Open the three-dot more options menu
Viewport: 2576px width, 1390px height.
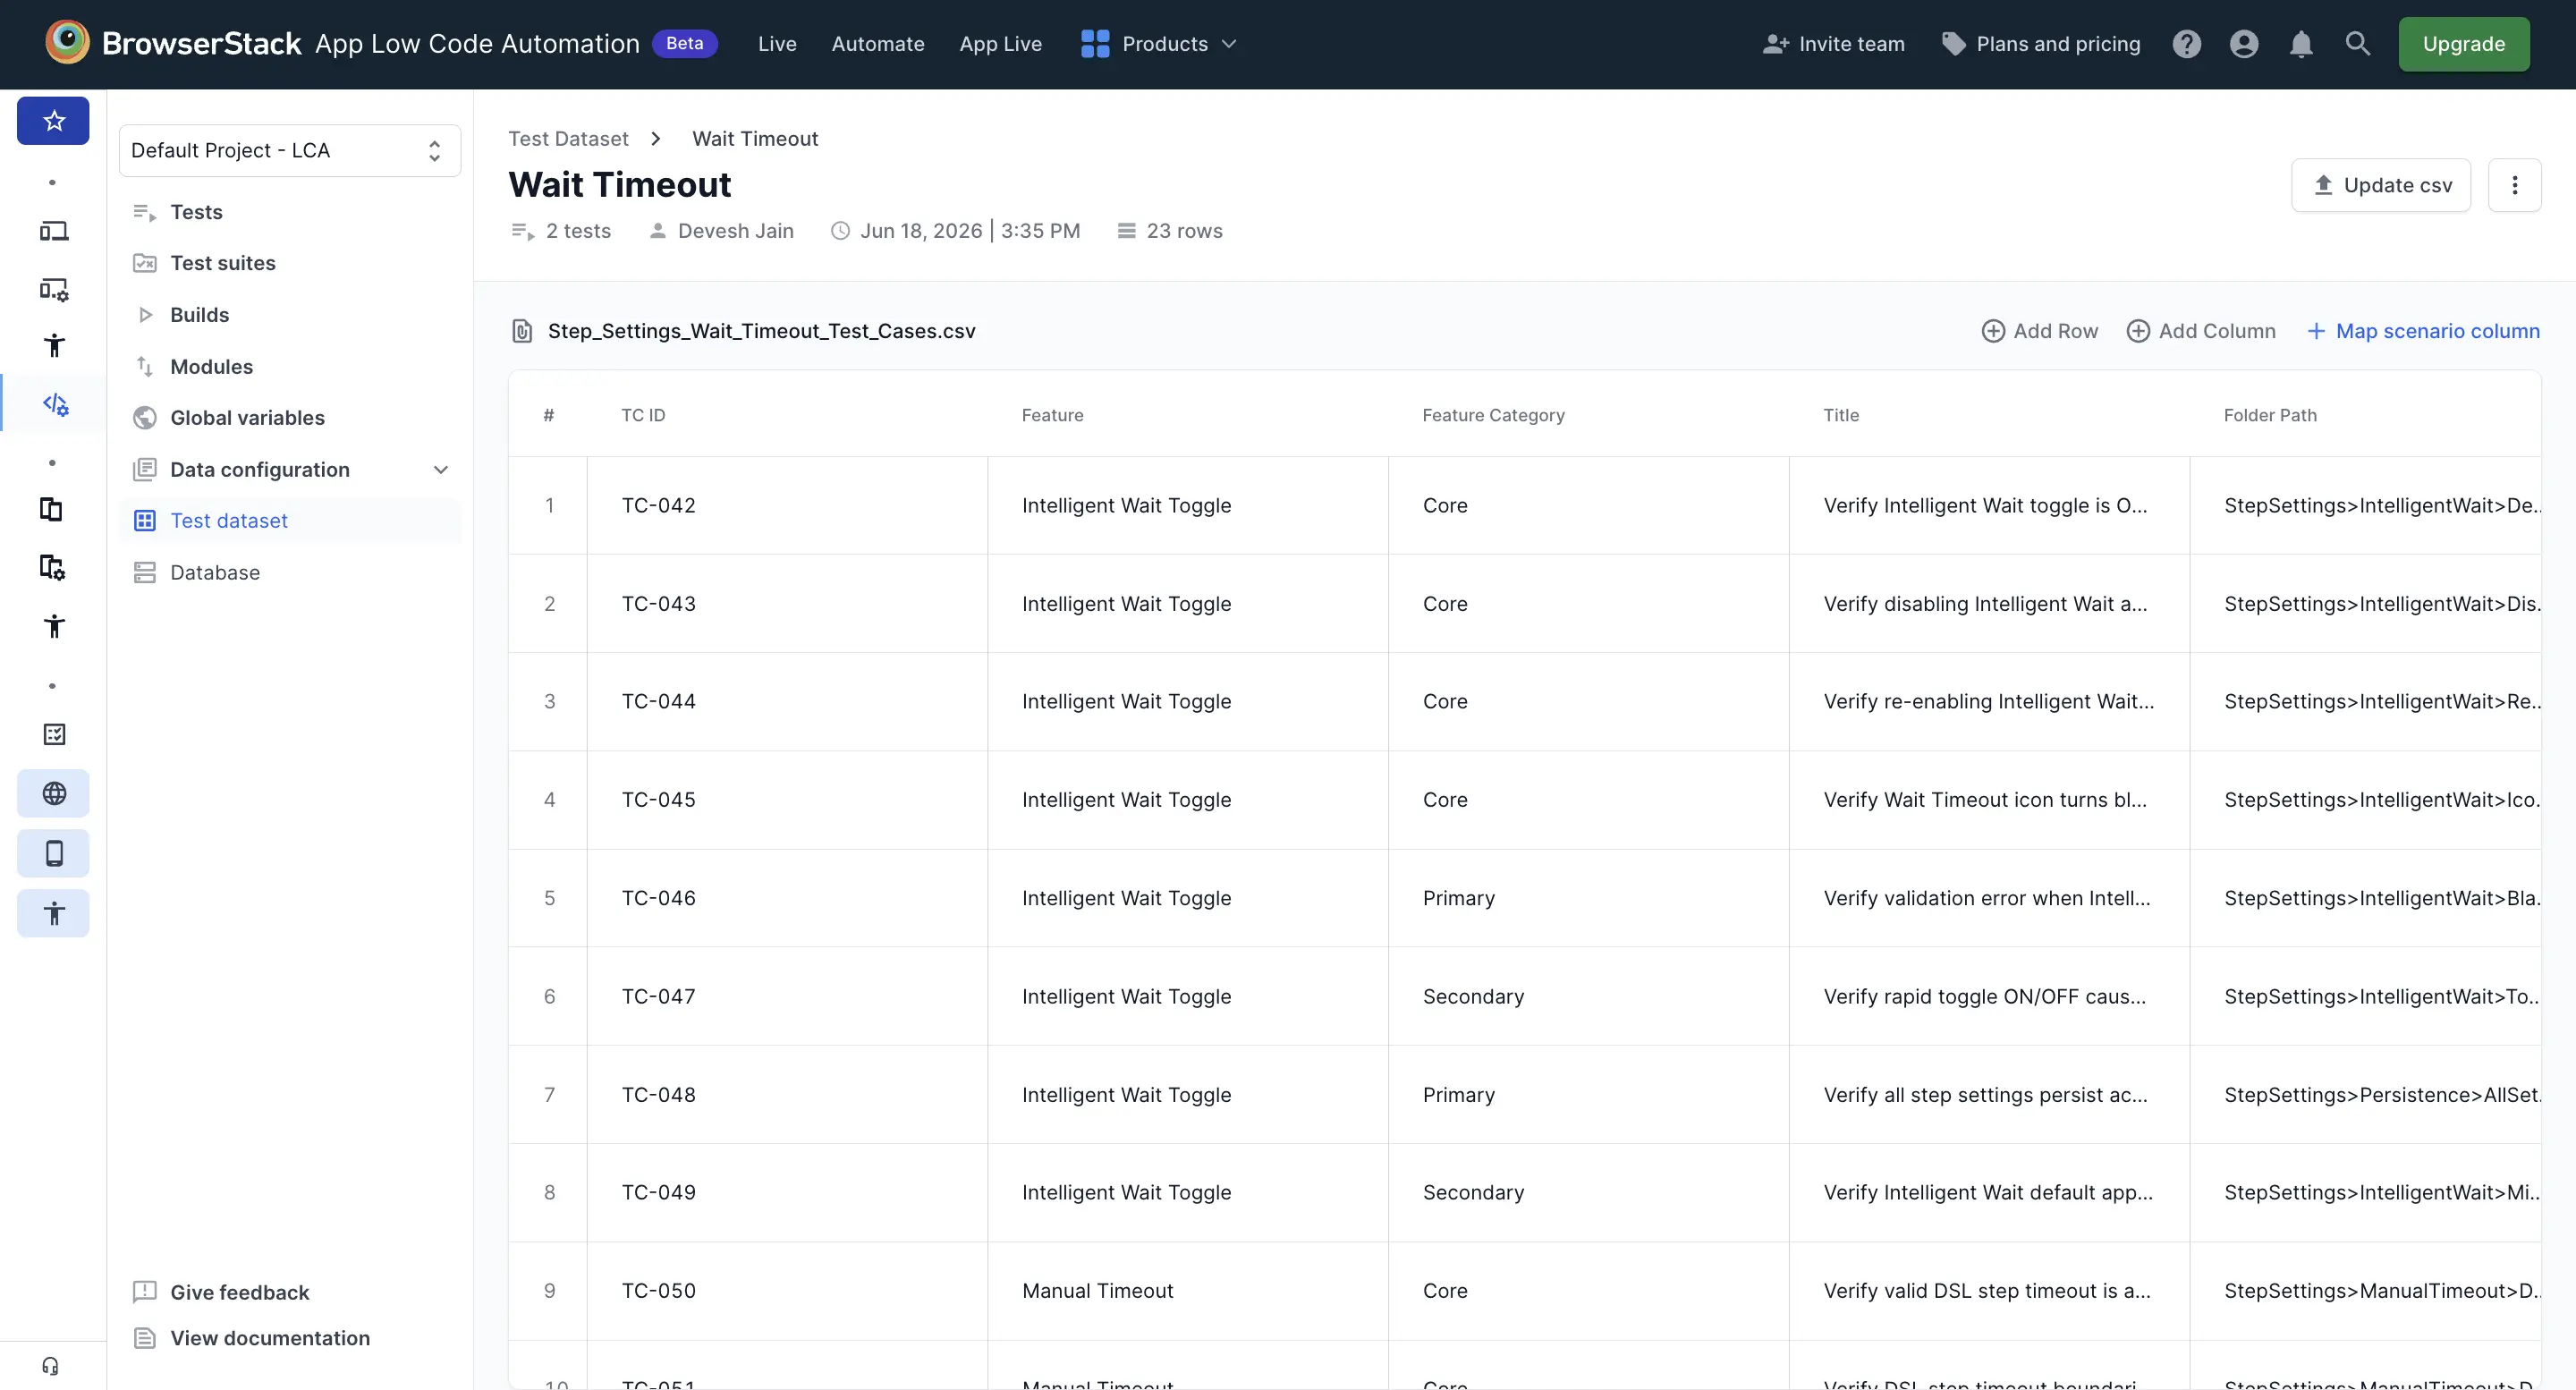click(x=2514, y=185)
